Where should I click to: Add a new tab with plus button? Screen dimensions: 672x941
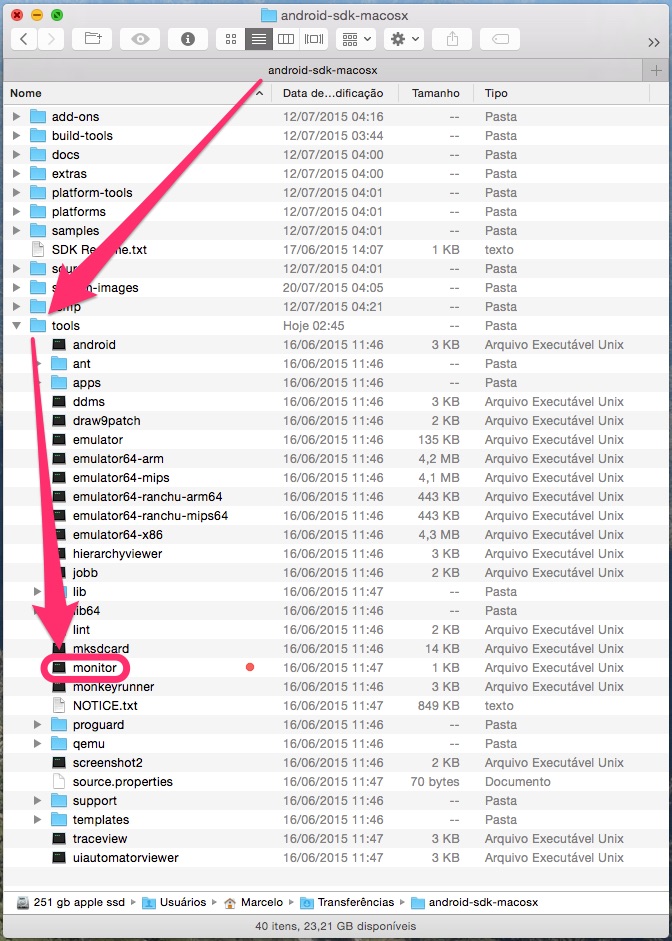coord(655,70)
